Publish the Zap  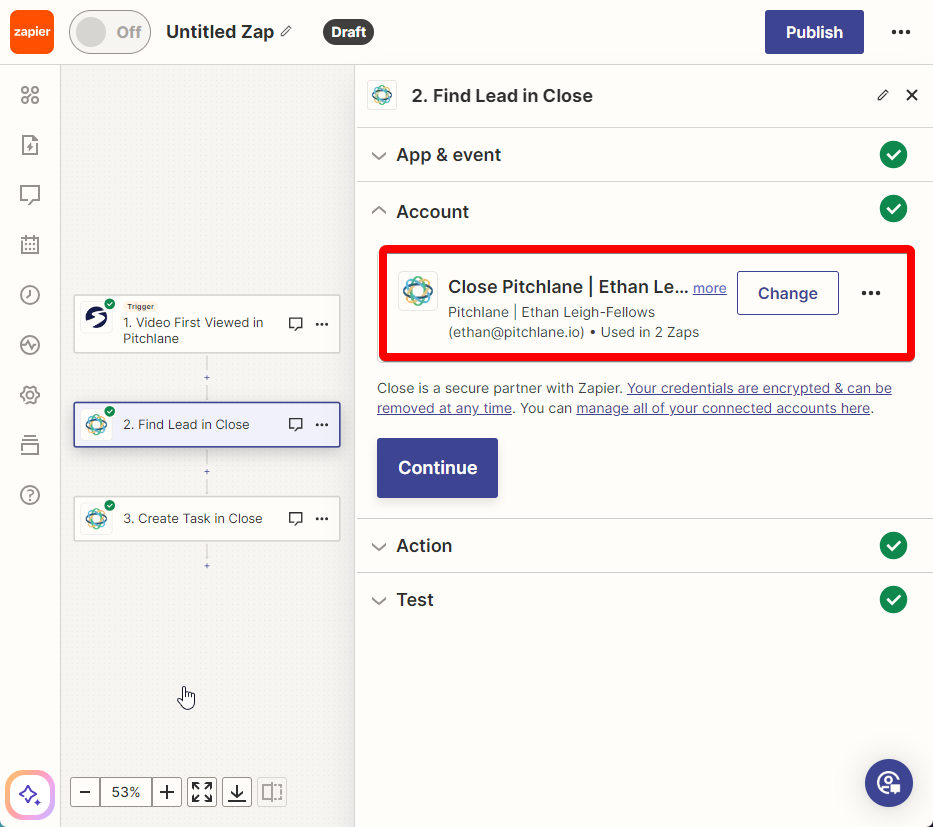pyautogui.click(x=814, y=32)
